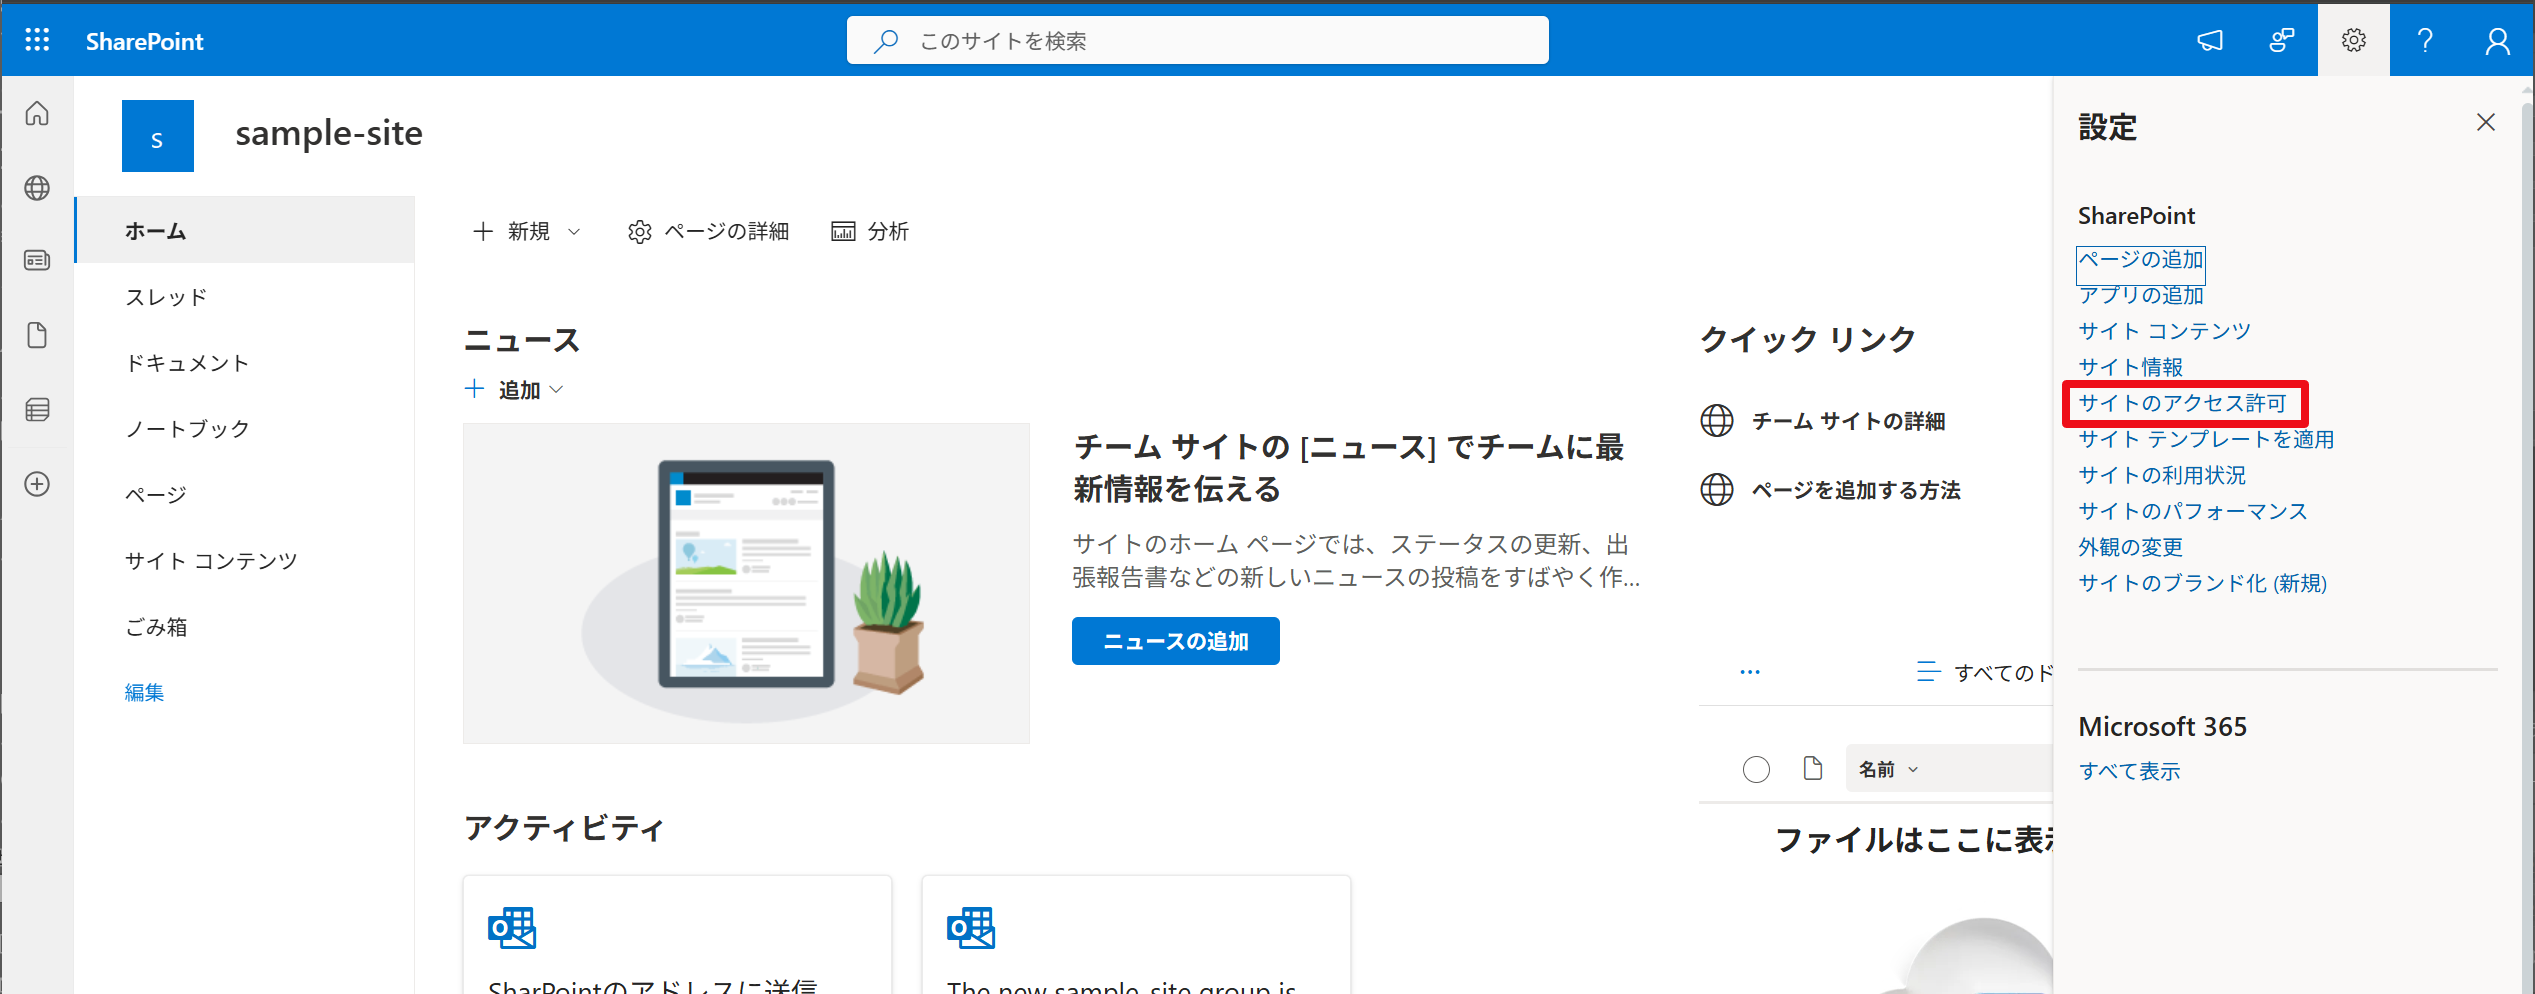
Task: Open サイト情報 settings link
Action: (x=2130, y=367)
